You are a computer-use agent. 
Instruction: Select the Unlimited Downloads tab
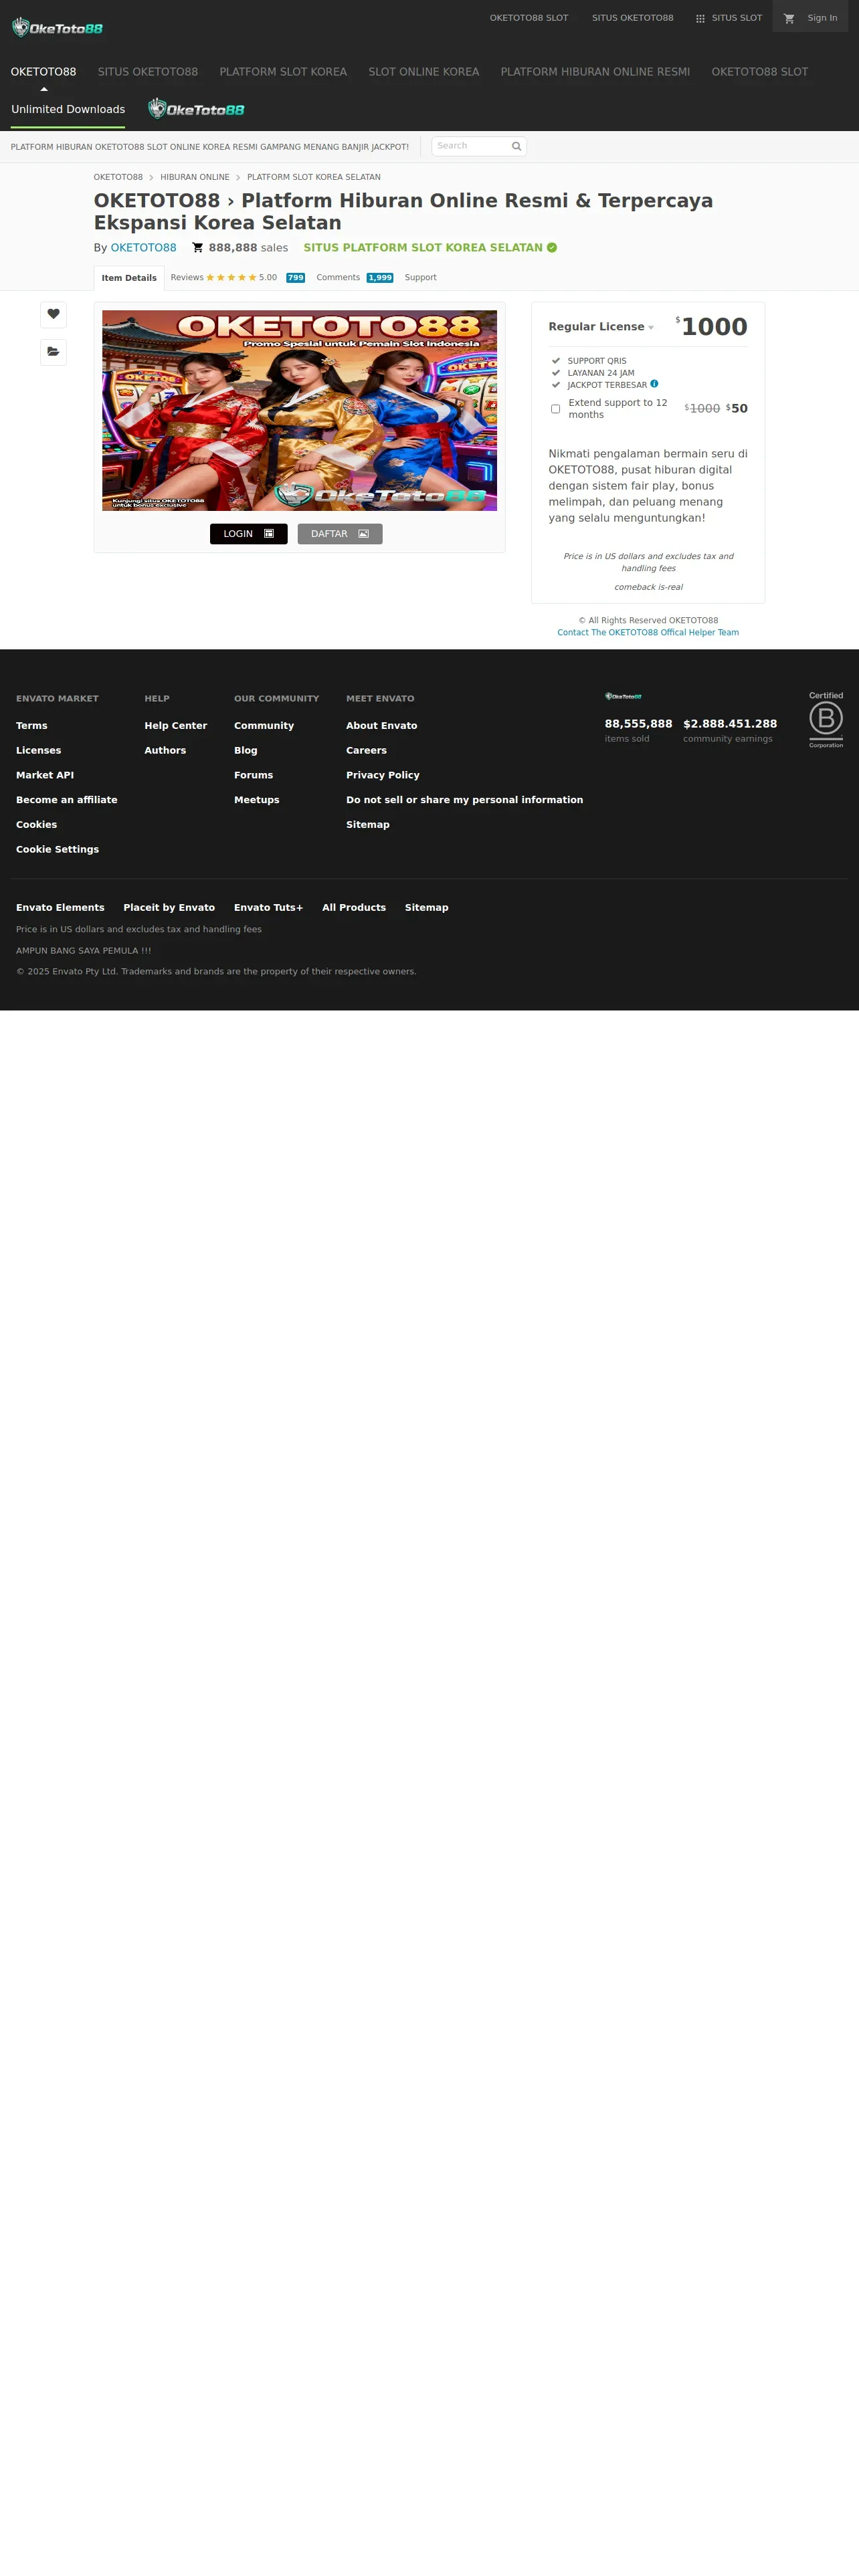pyautogui.click(x=68, y=109)
